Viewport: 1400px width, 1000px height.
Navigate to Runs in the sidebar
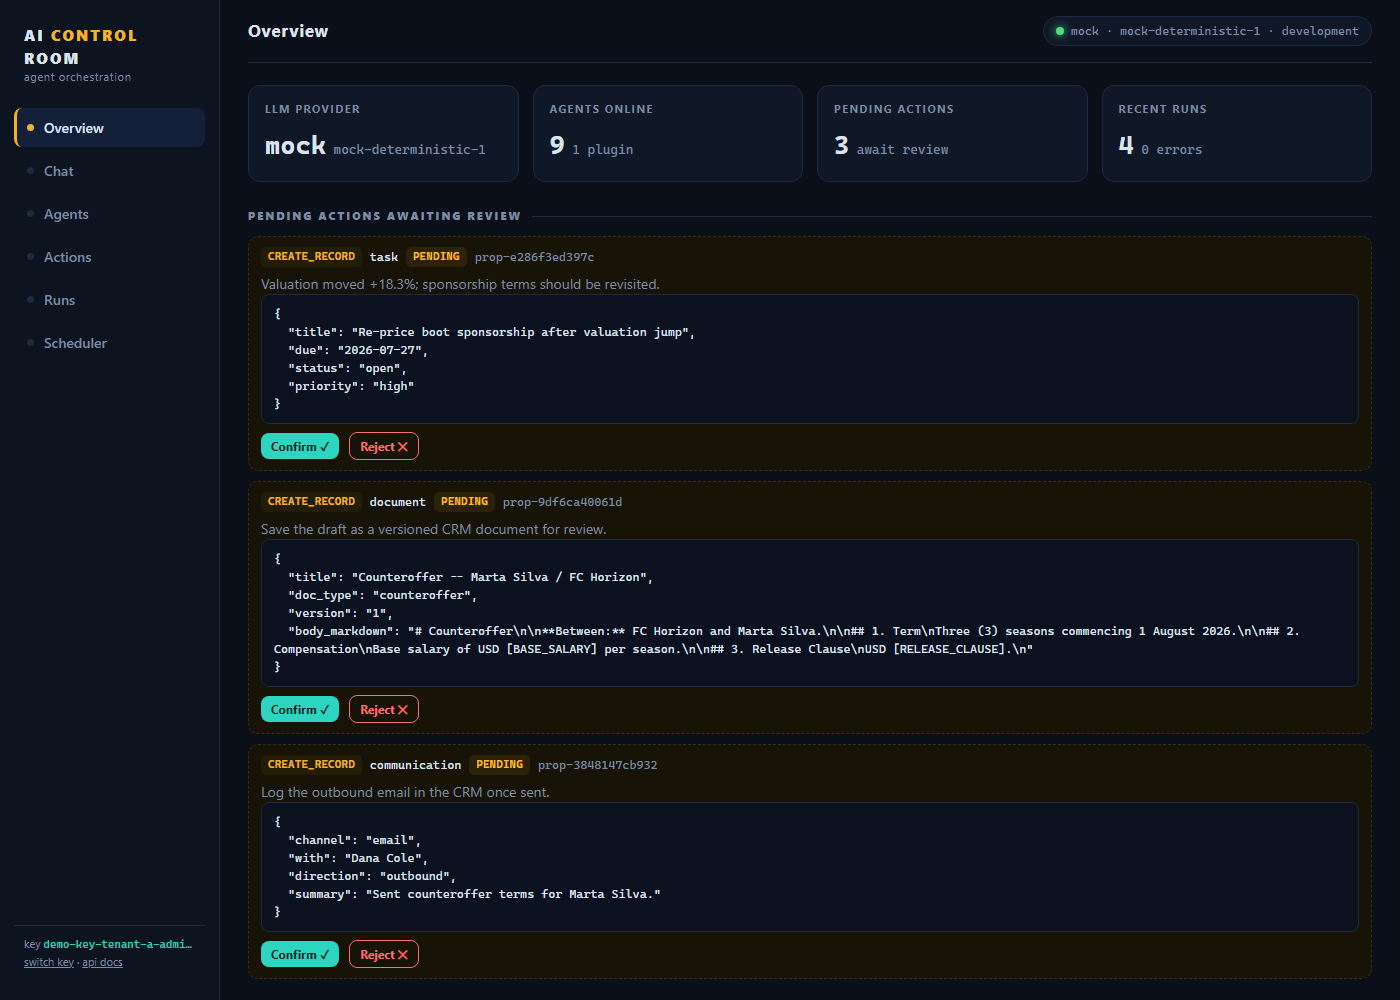tap(110, 300)
